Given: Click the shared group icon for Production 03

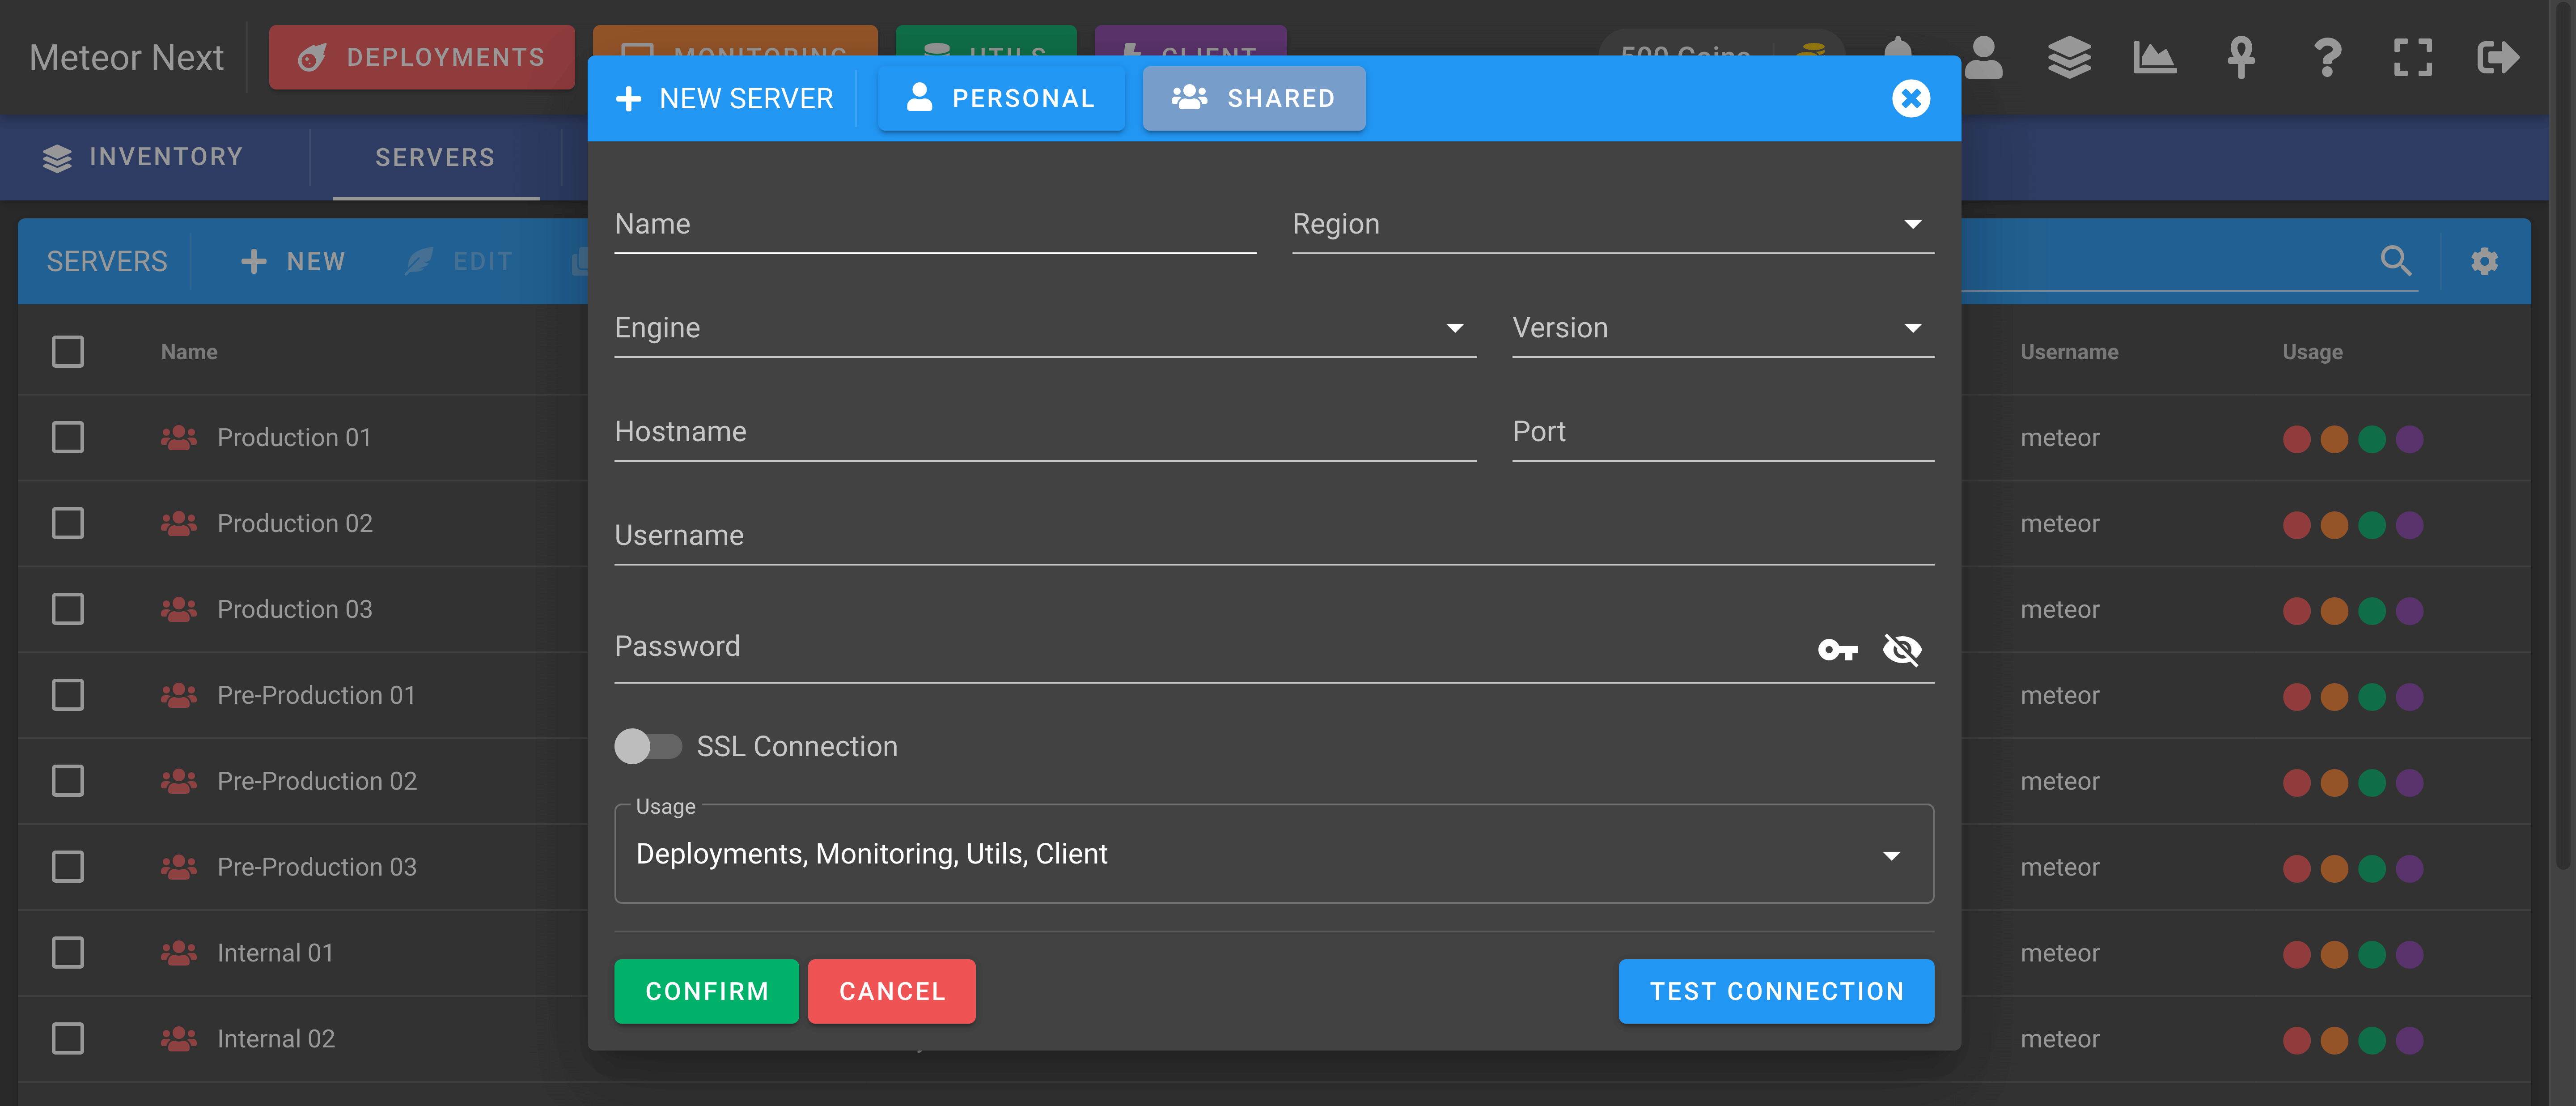Looking at the screenshot, I should click(x=179, y=609).
